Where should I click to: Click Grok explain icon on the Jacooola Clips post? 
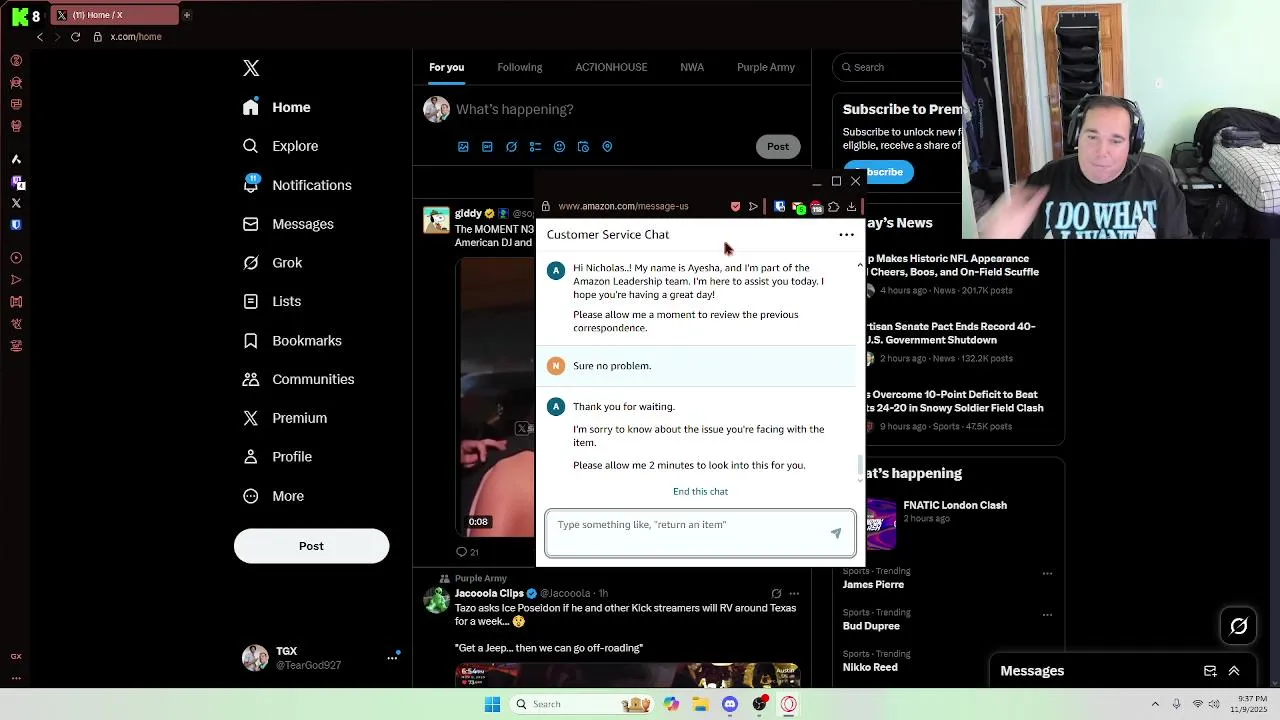point(776,594)
